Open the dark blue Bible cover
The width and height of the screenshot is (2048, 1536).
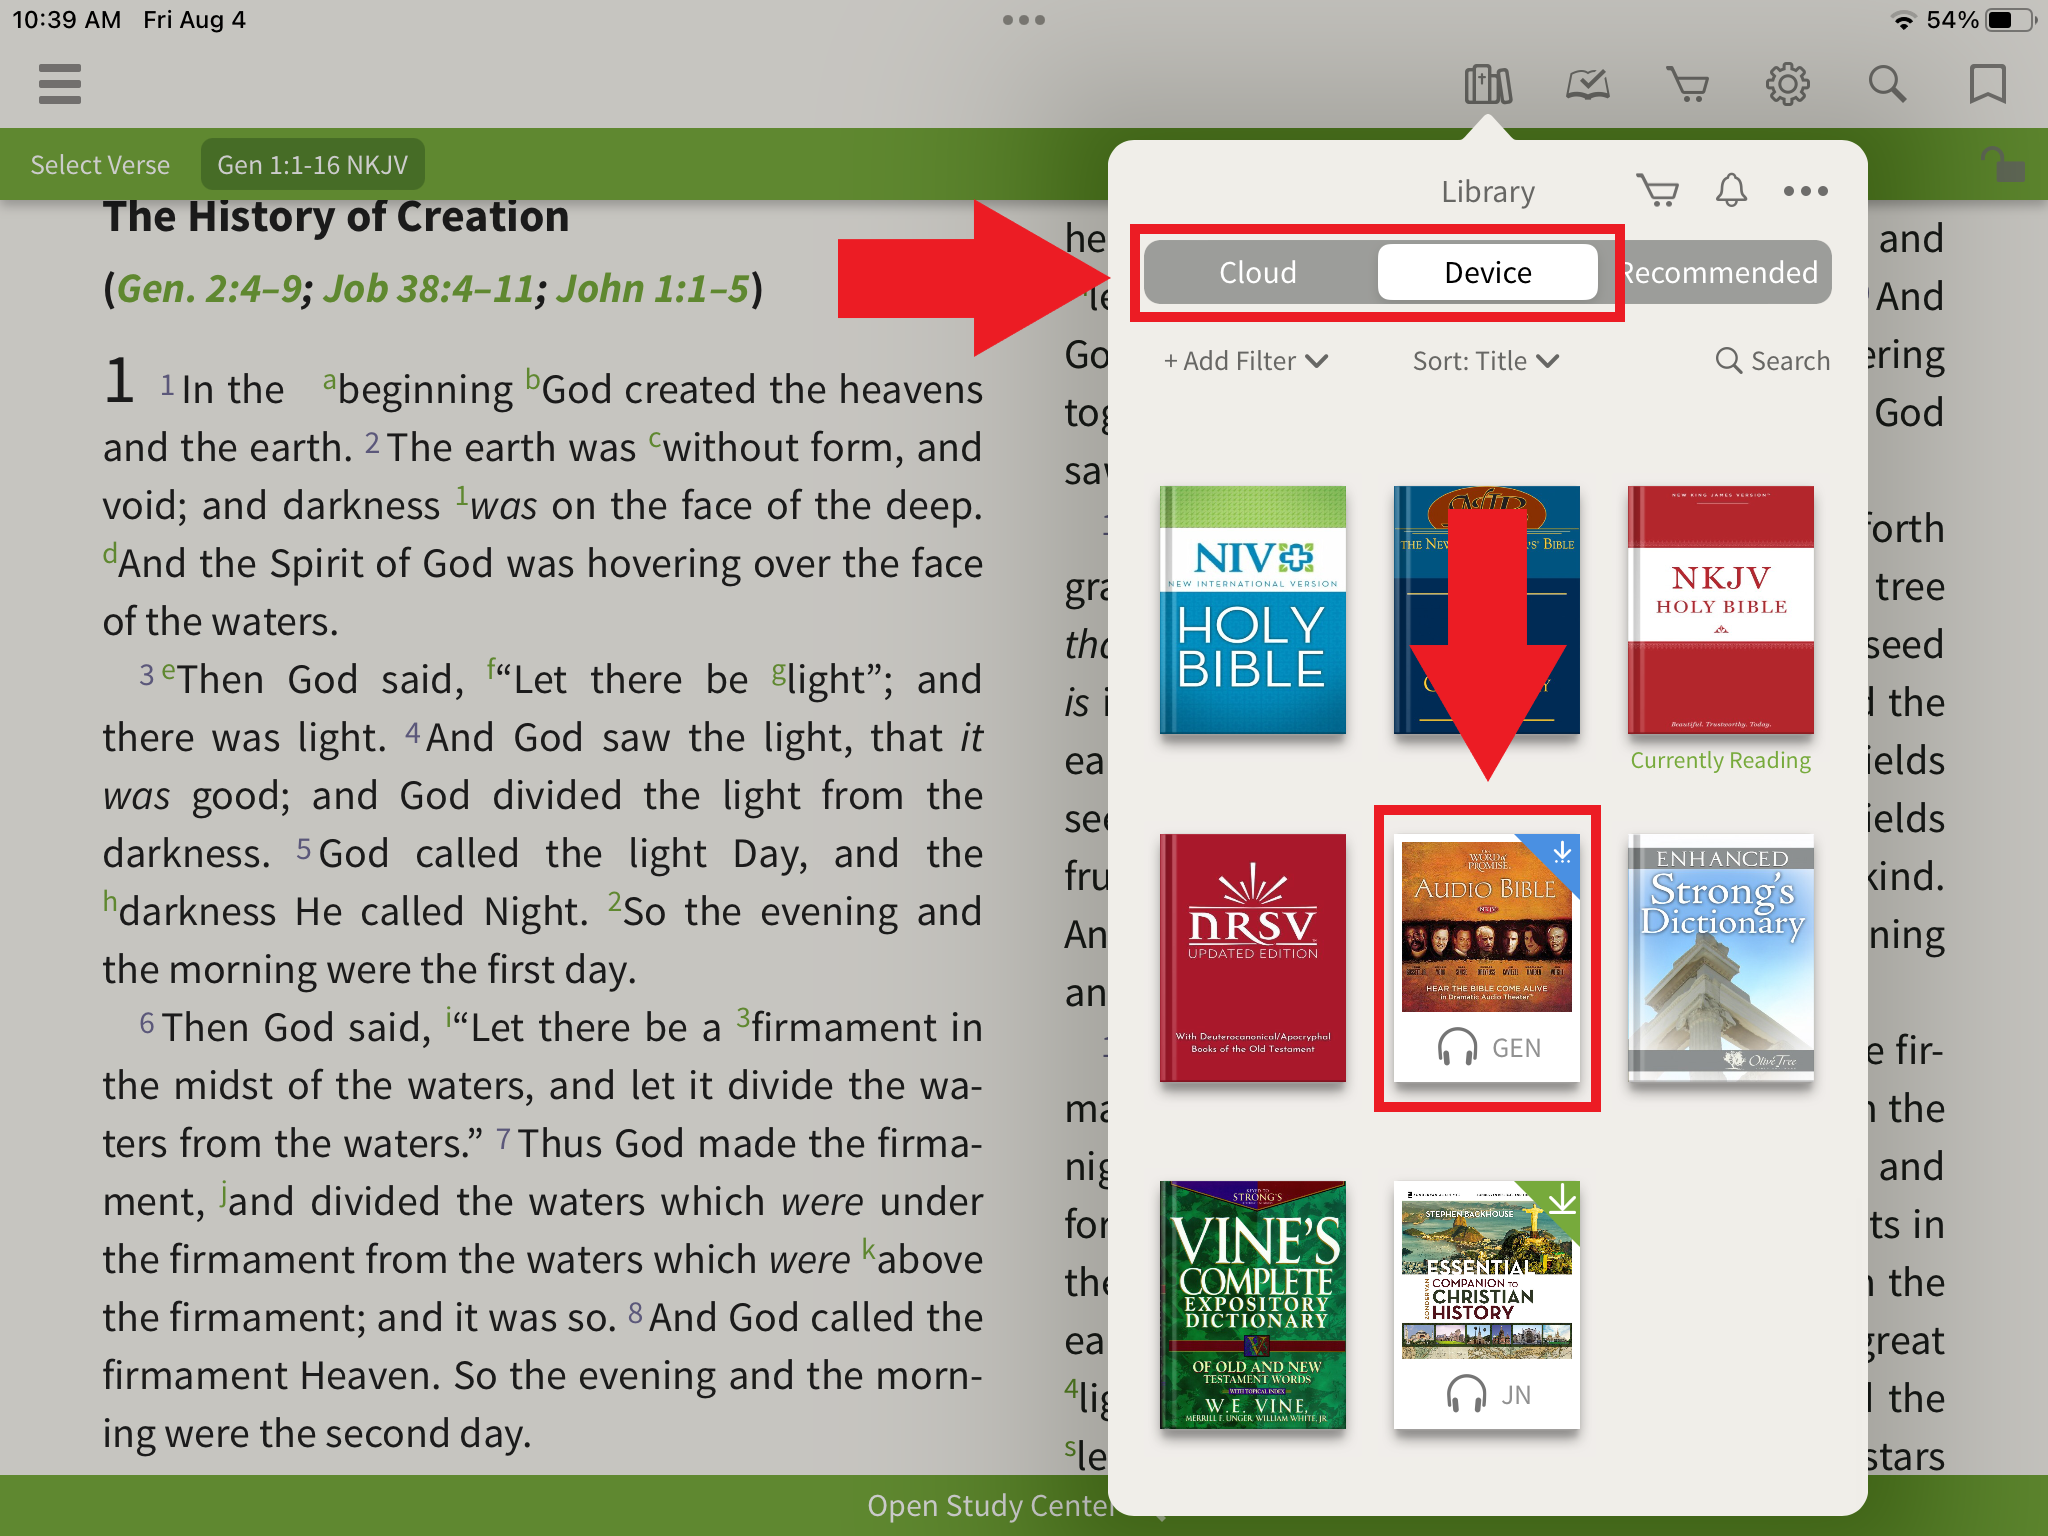(1487, 610)
